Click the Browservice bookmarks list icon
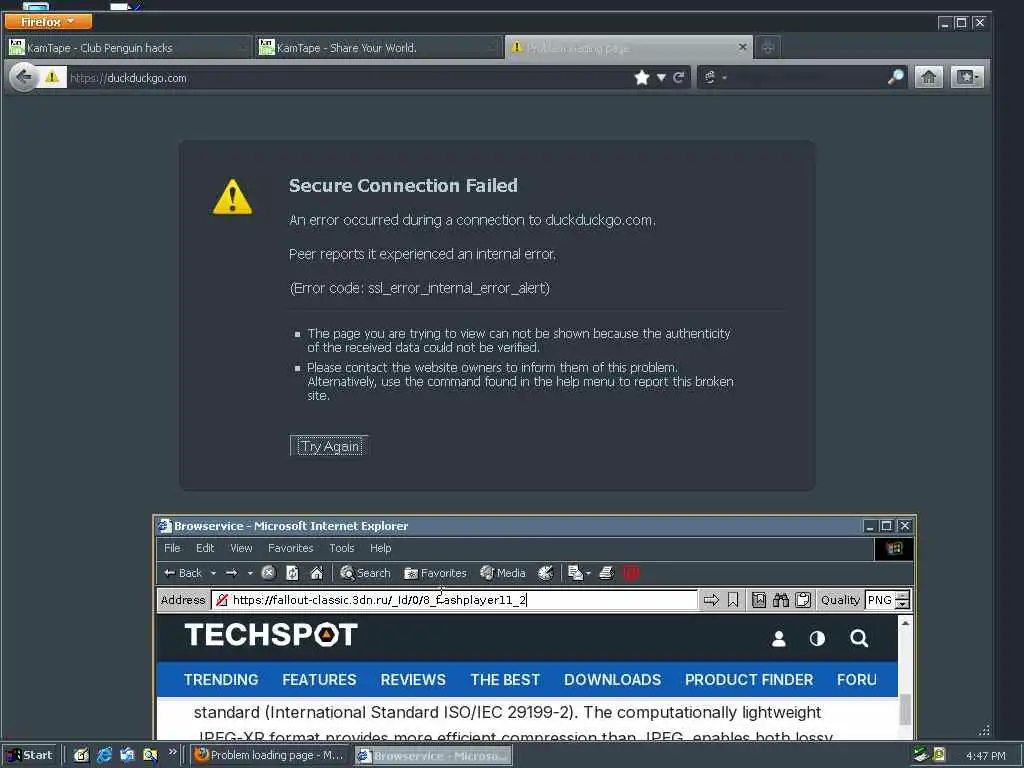 tap(759, 600)
